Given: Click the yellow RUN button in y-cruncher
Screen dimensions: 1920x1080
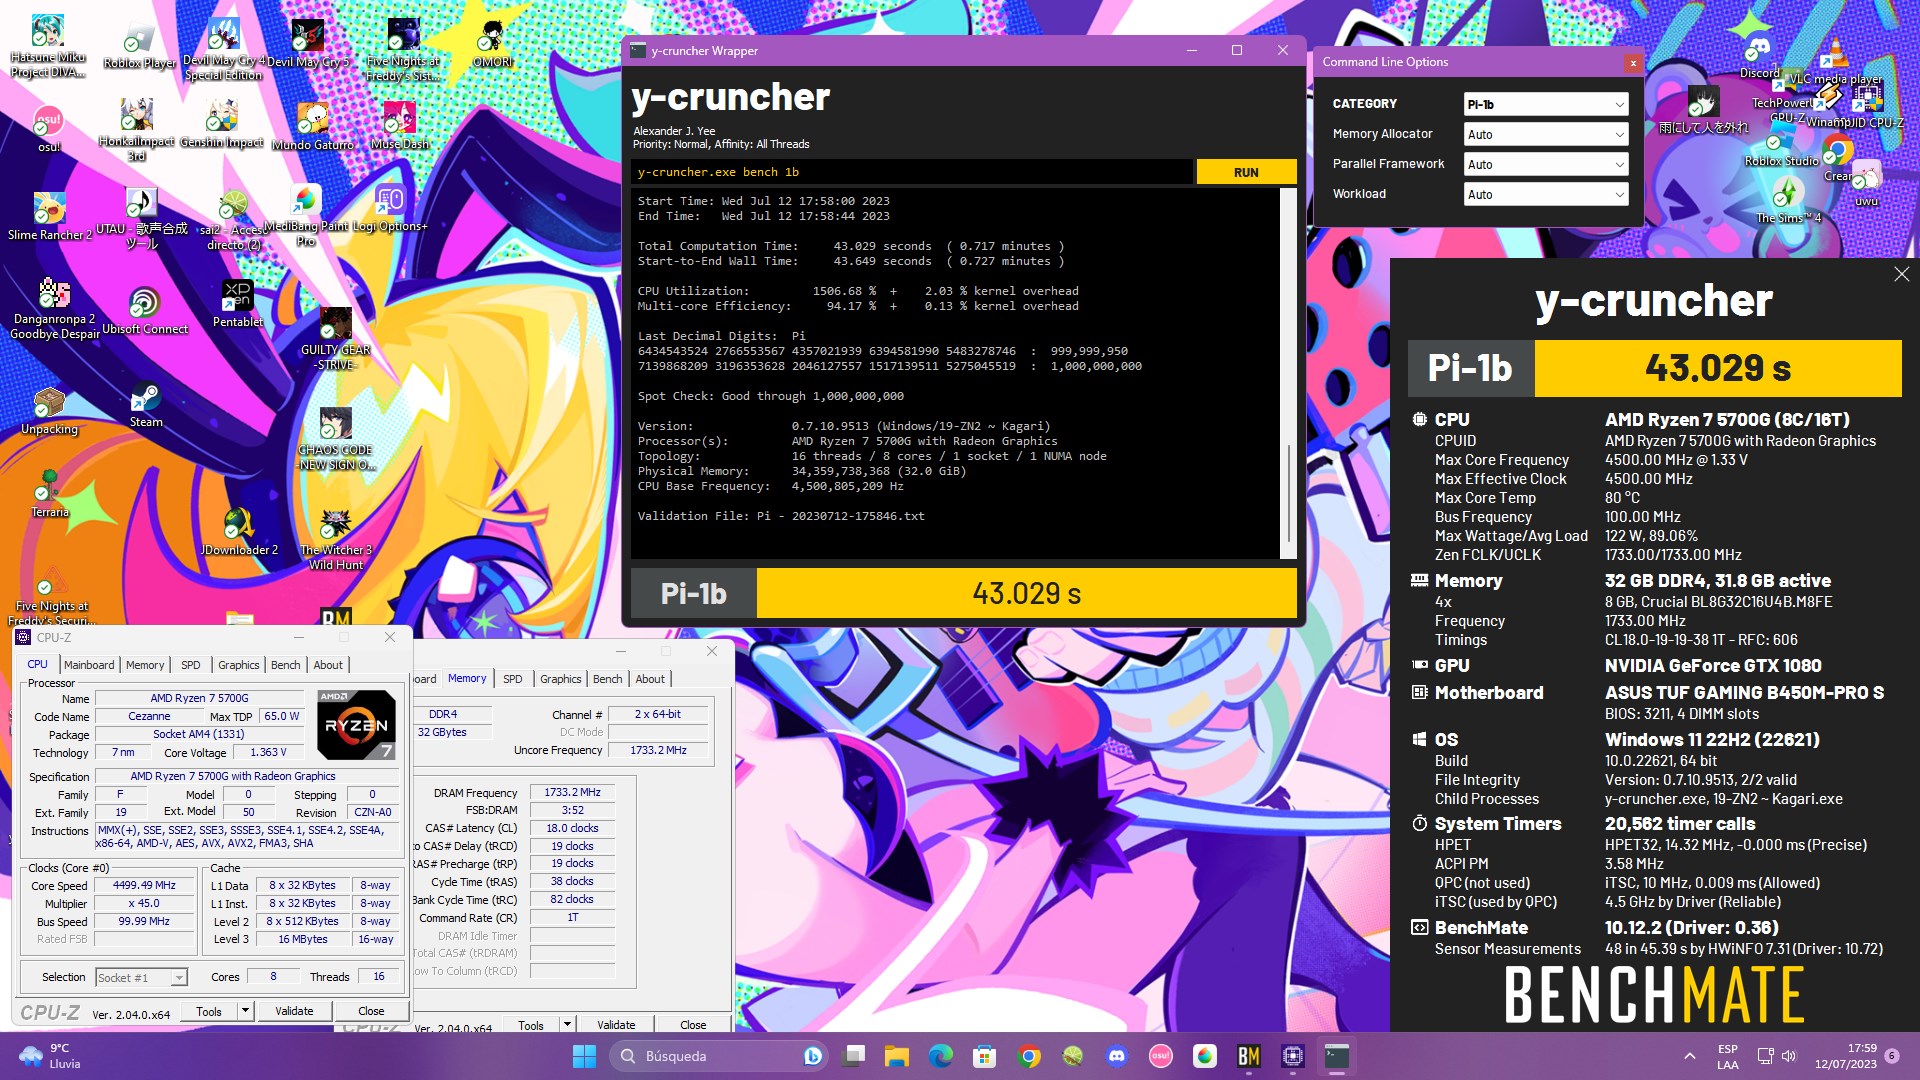Looking at the screenshot, I should 1246,172.
